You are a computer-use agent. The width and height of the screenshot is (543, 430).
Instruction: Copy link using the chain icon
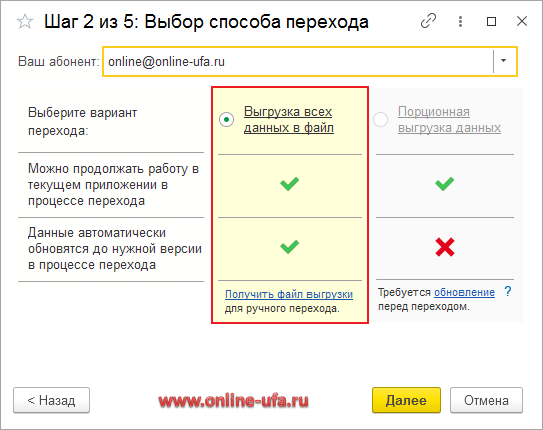pos(428,21)
